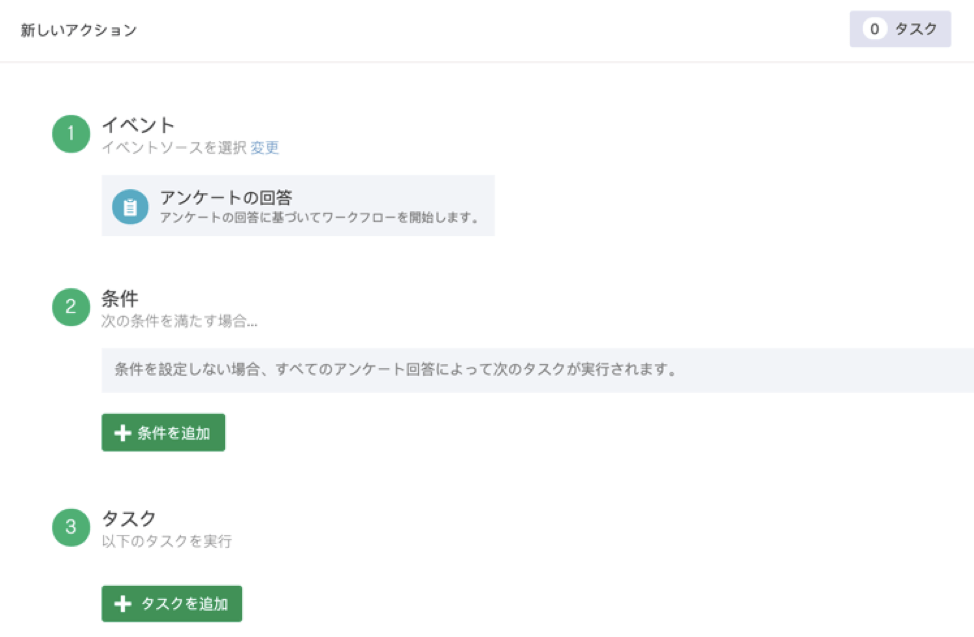Click the plus icon on 条件を追加
This screenshot has height=637, width=974.
tap(123, 433)
